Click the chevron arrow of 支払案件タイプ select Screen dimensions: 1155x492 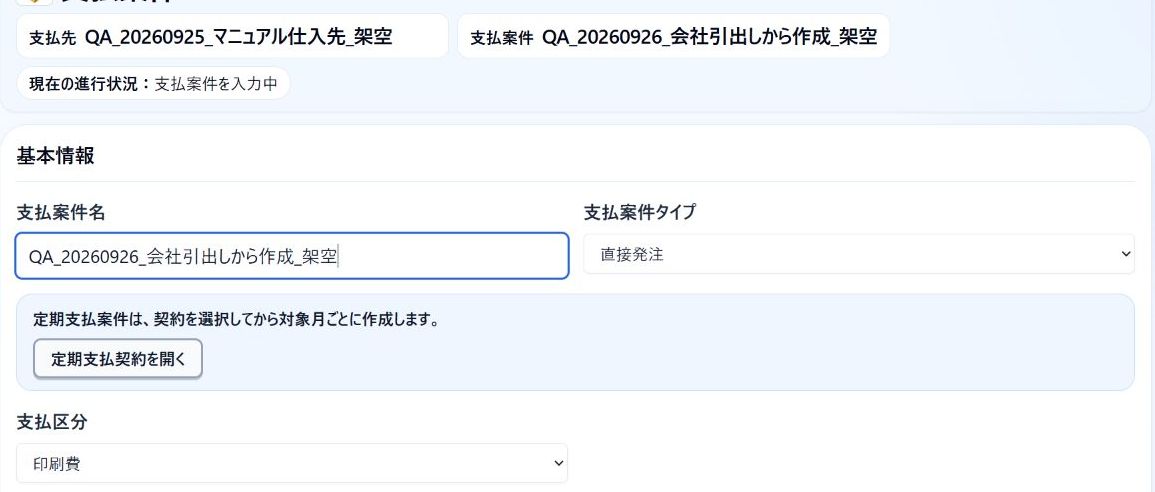(x=1125, y=254)
